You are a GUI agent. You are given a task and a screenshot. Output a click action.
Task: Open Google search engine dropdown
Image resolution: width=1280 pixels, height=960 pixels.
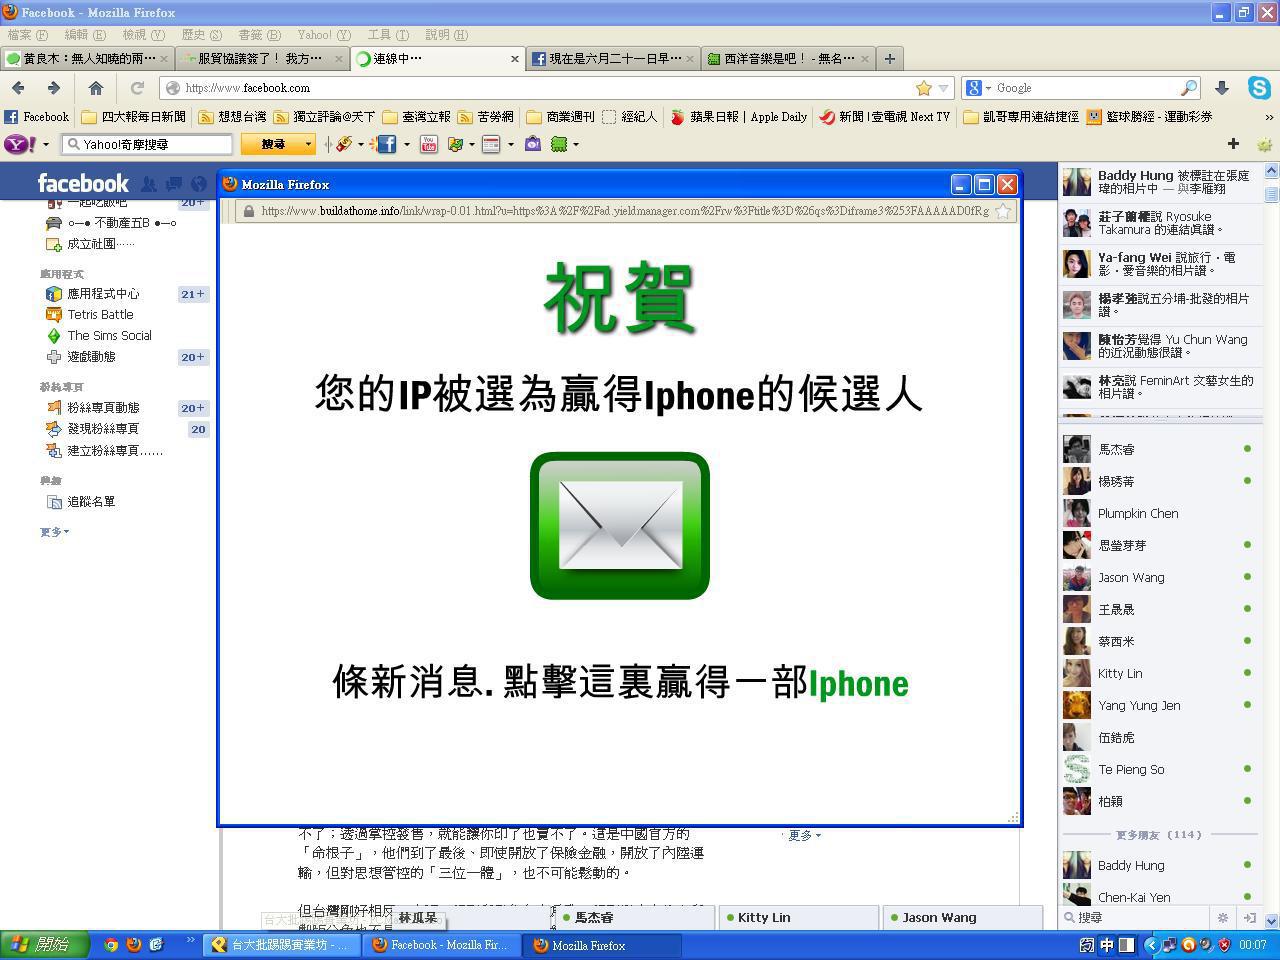click(x=988, y=88)
